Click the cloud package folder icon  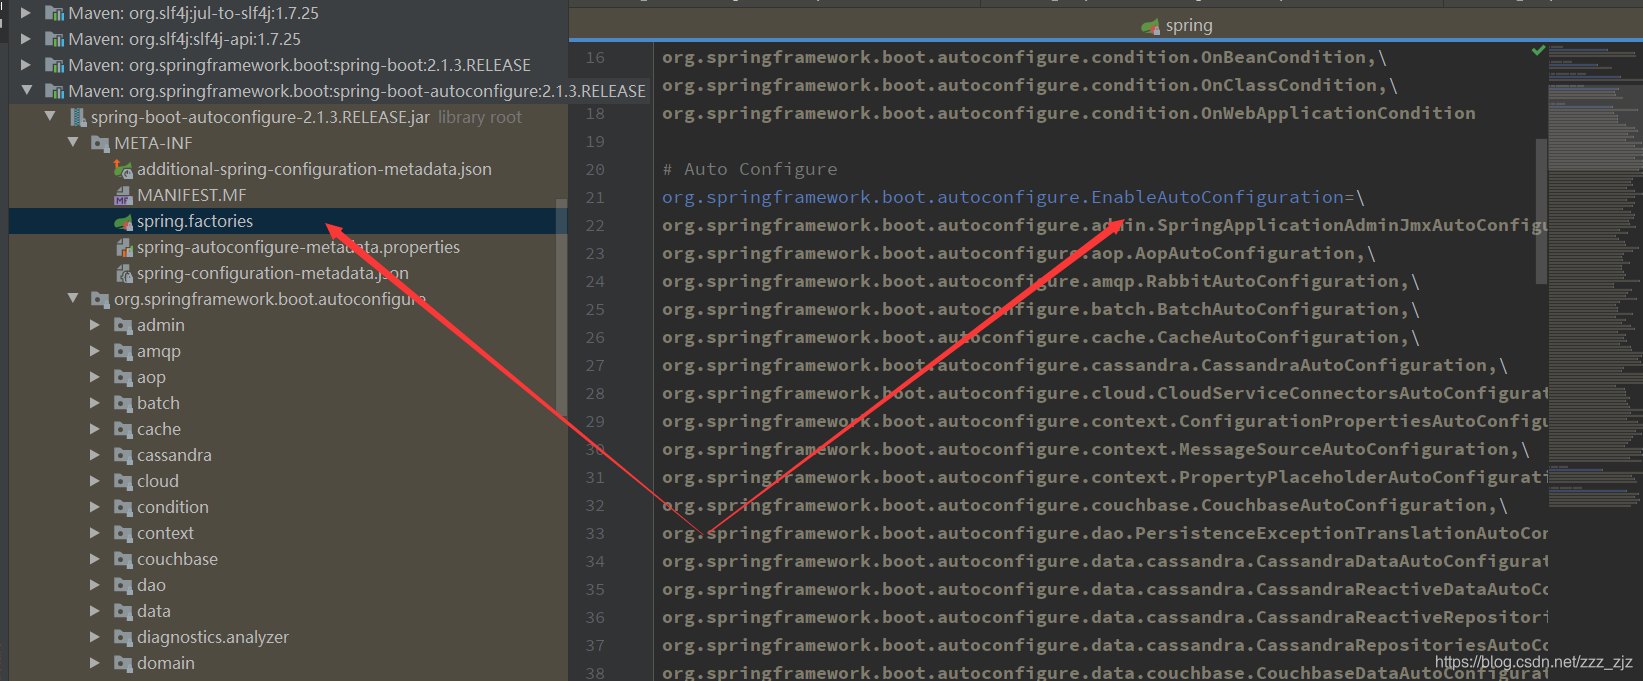(123, 481)
